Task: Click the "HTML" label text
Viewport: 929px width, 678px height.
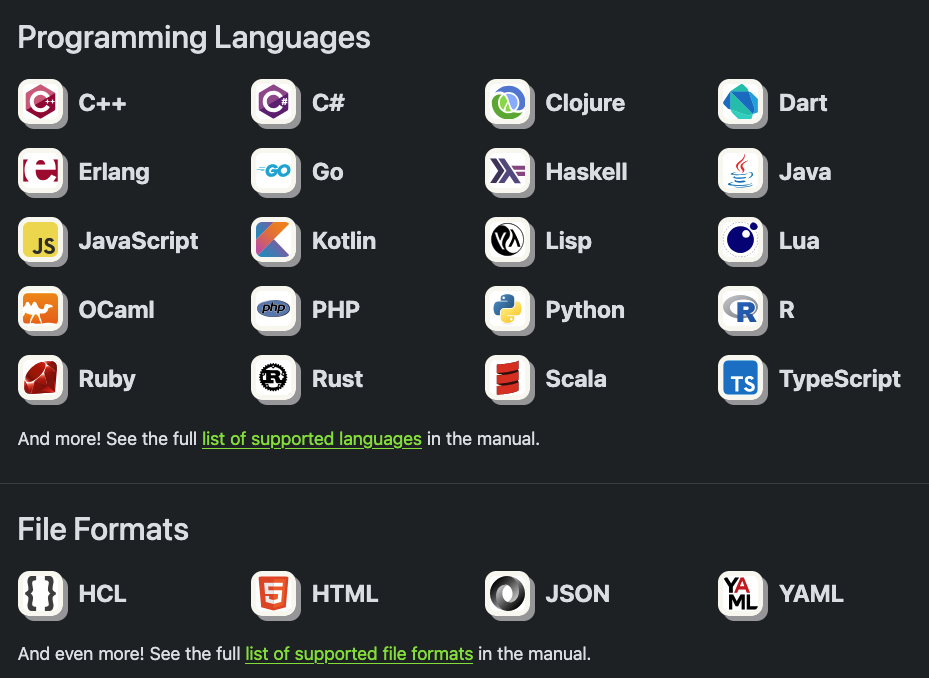Action: (345, 594)
